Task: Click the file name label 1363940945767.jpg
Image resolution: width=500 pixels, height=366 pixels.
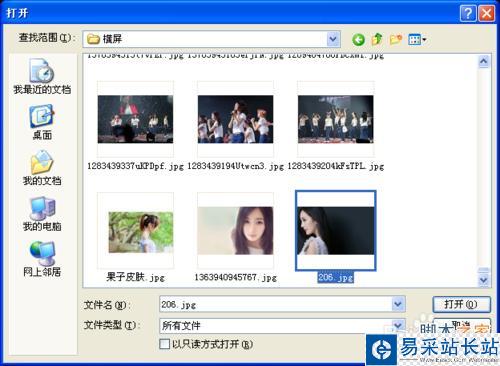Action: coord(235,277)
